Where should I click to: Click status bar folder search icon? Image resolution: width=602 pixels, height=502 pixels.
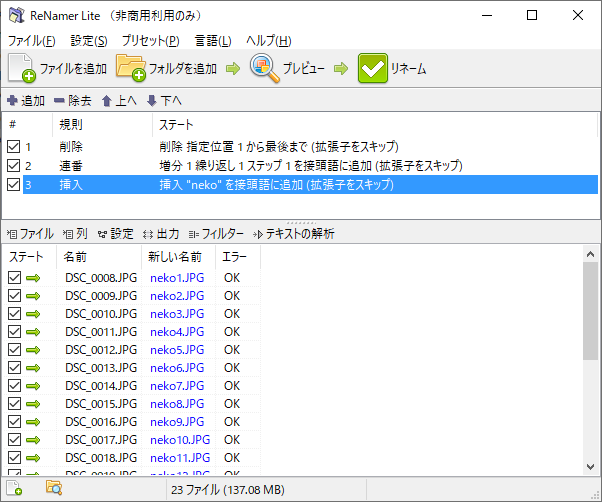point(54,487)
